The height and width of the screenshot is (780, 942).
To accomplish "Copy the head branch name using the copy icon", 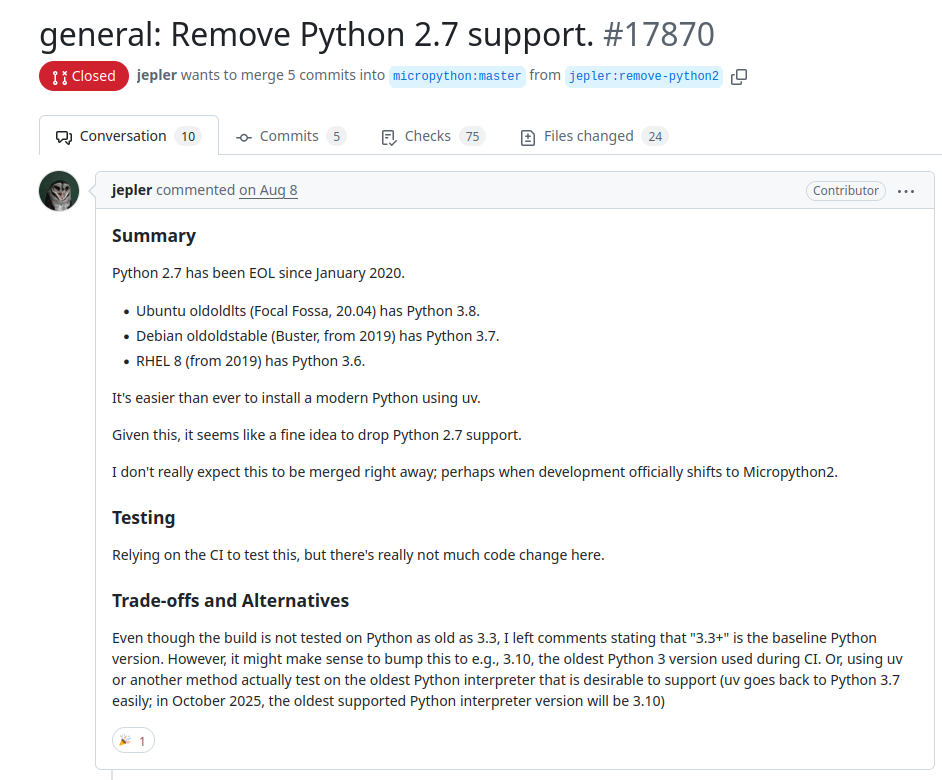I will pyautogui.click(x=739, y=77).
